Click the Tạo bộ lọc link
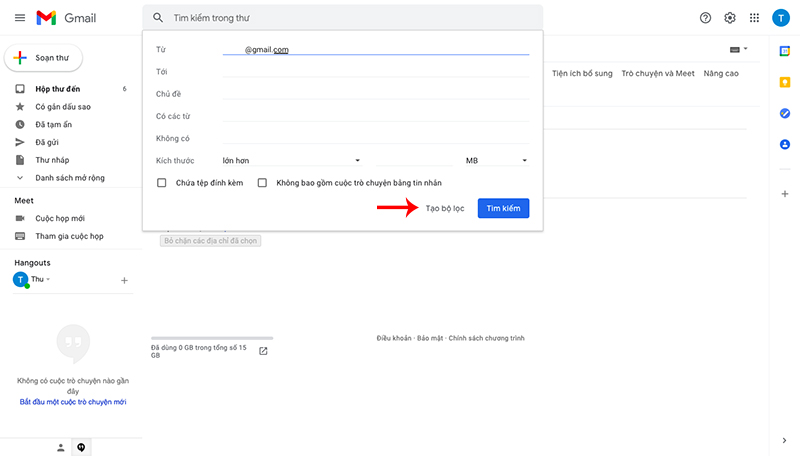The height and width of the screenshot is (456, 800). tap(445, 208)
